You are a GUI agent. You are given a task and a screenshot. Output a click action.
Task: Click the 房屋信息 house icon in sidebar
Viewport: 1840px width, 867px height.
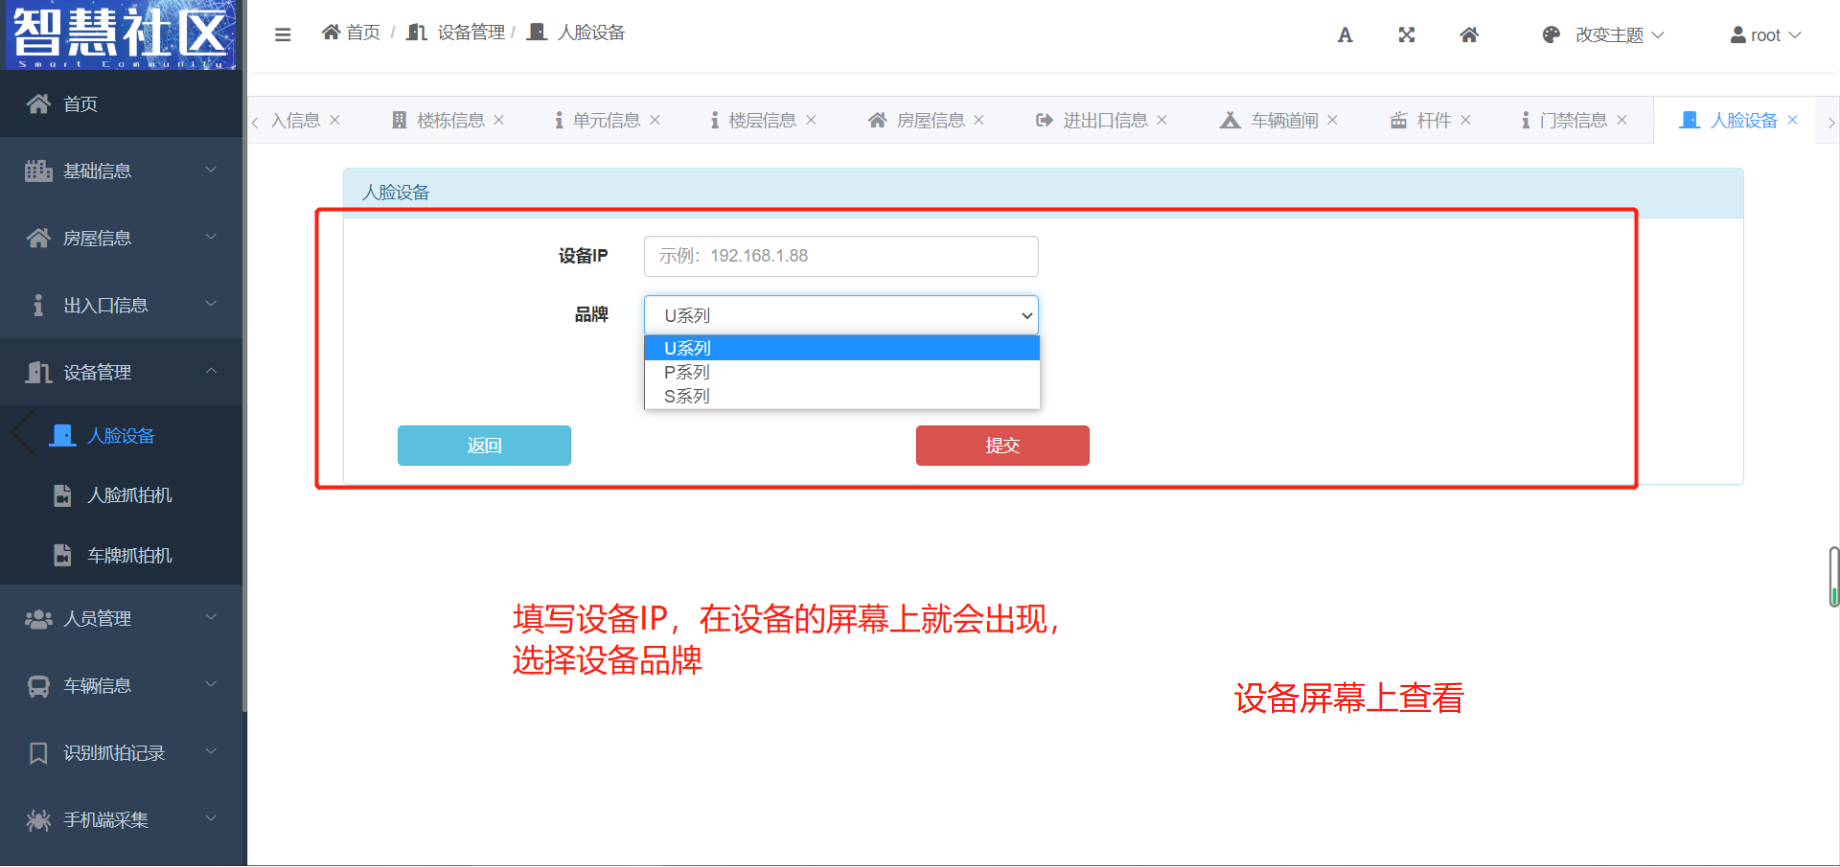coord(38,238)
